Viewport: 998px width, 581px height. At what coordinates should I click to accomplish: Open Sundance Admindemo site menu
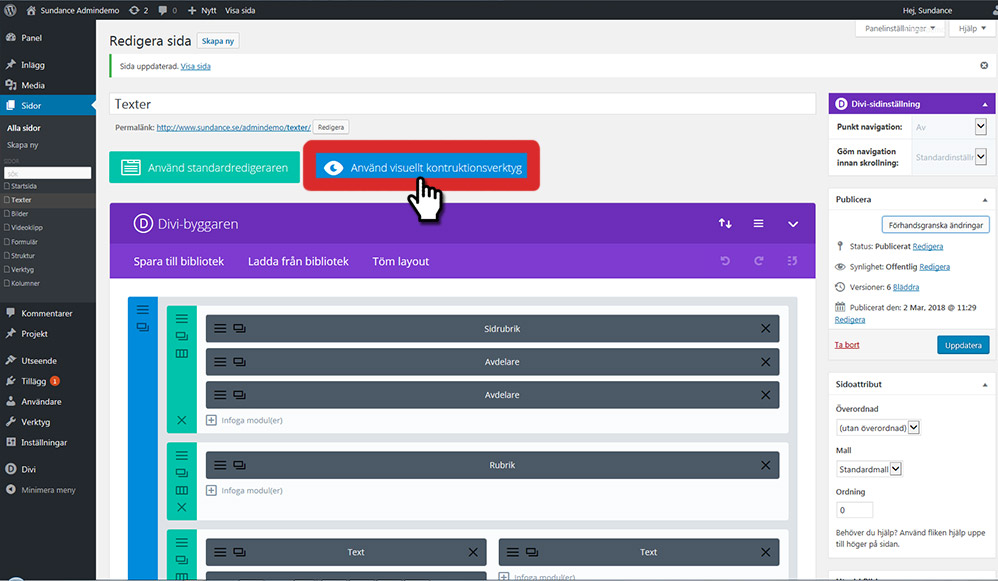[73, 10]
